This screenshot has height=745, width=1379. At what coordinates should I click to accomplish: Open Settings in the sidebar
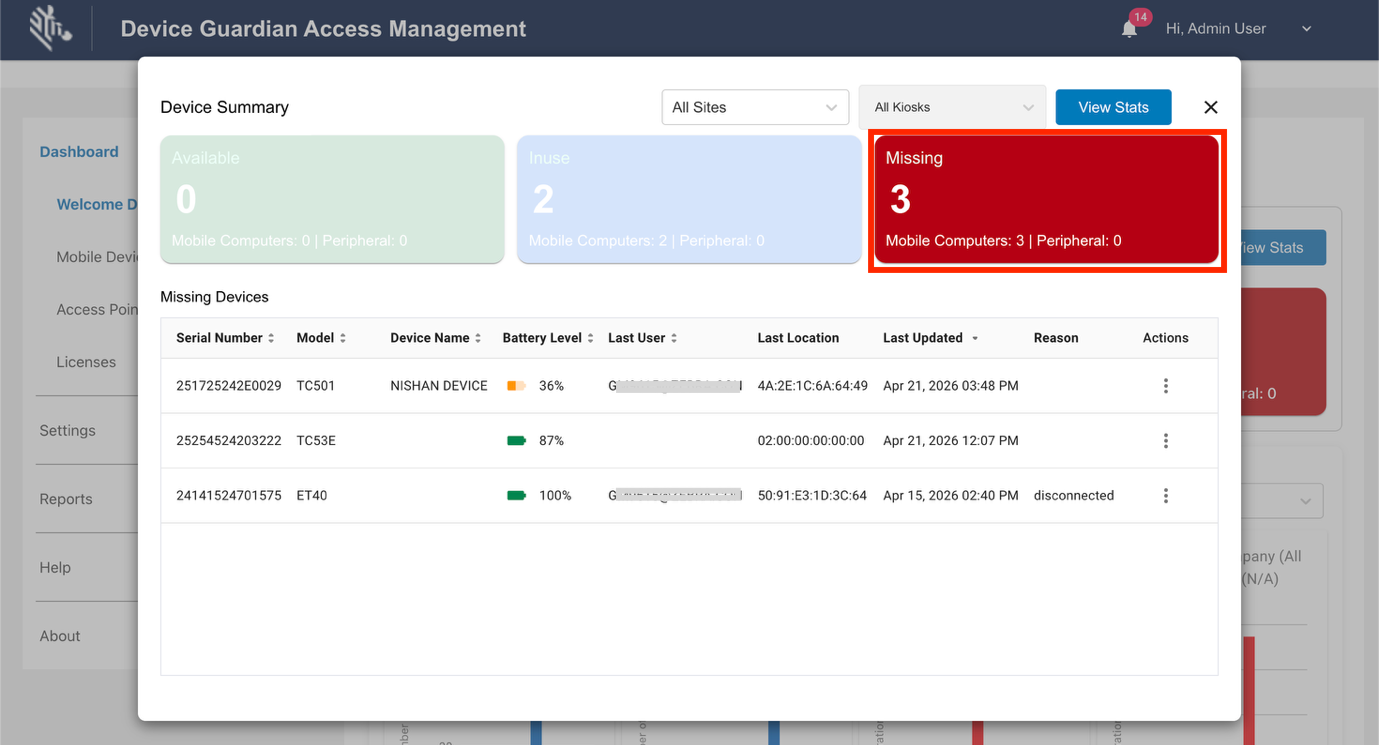pyautogui.click(x=68, y=430)
